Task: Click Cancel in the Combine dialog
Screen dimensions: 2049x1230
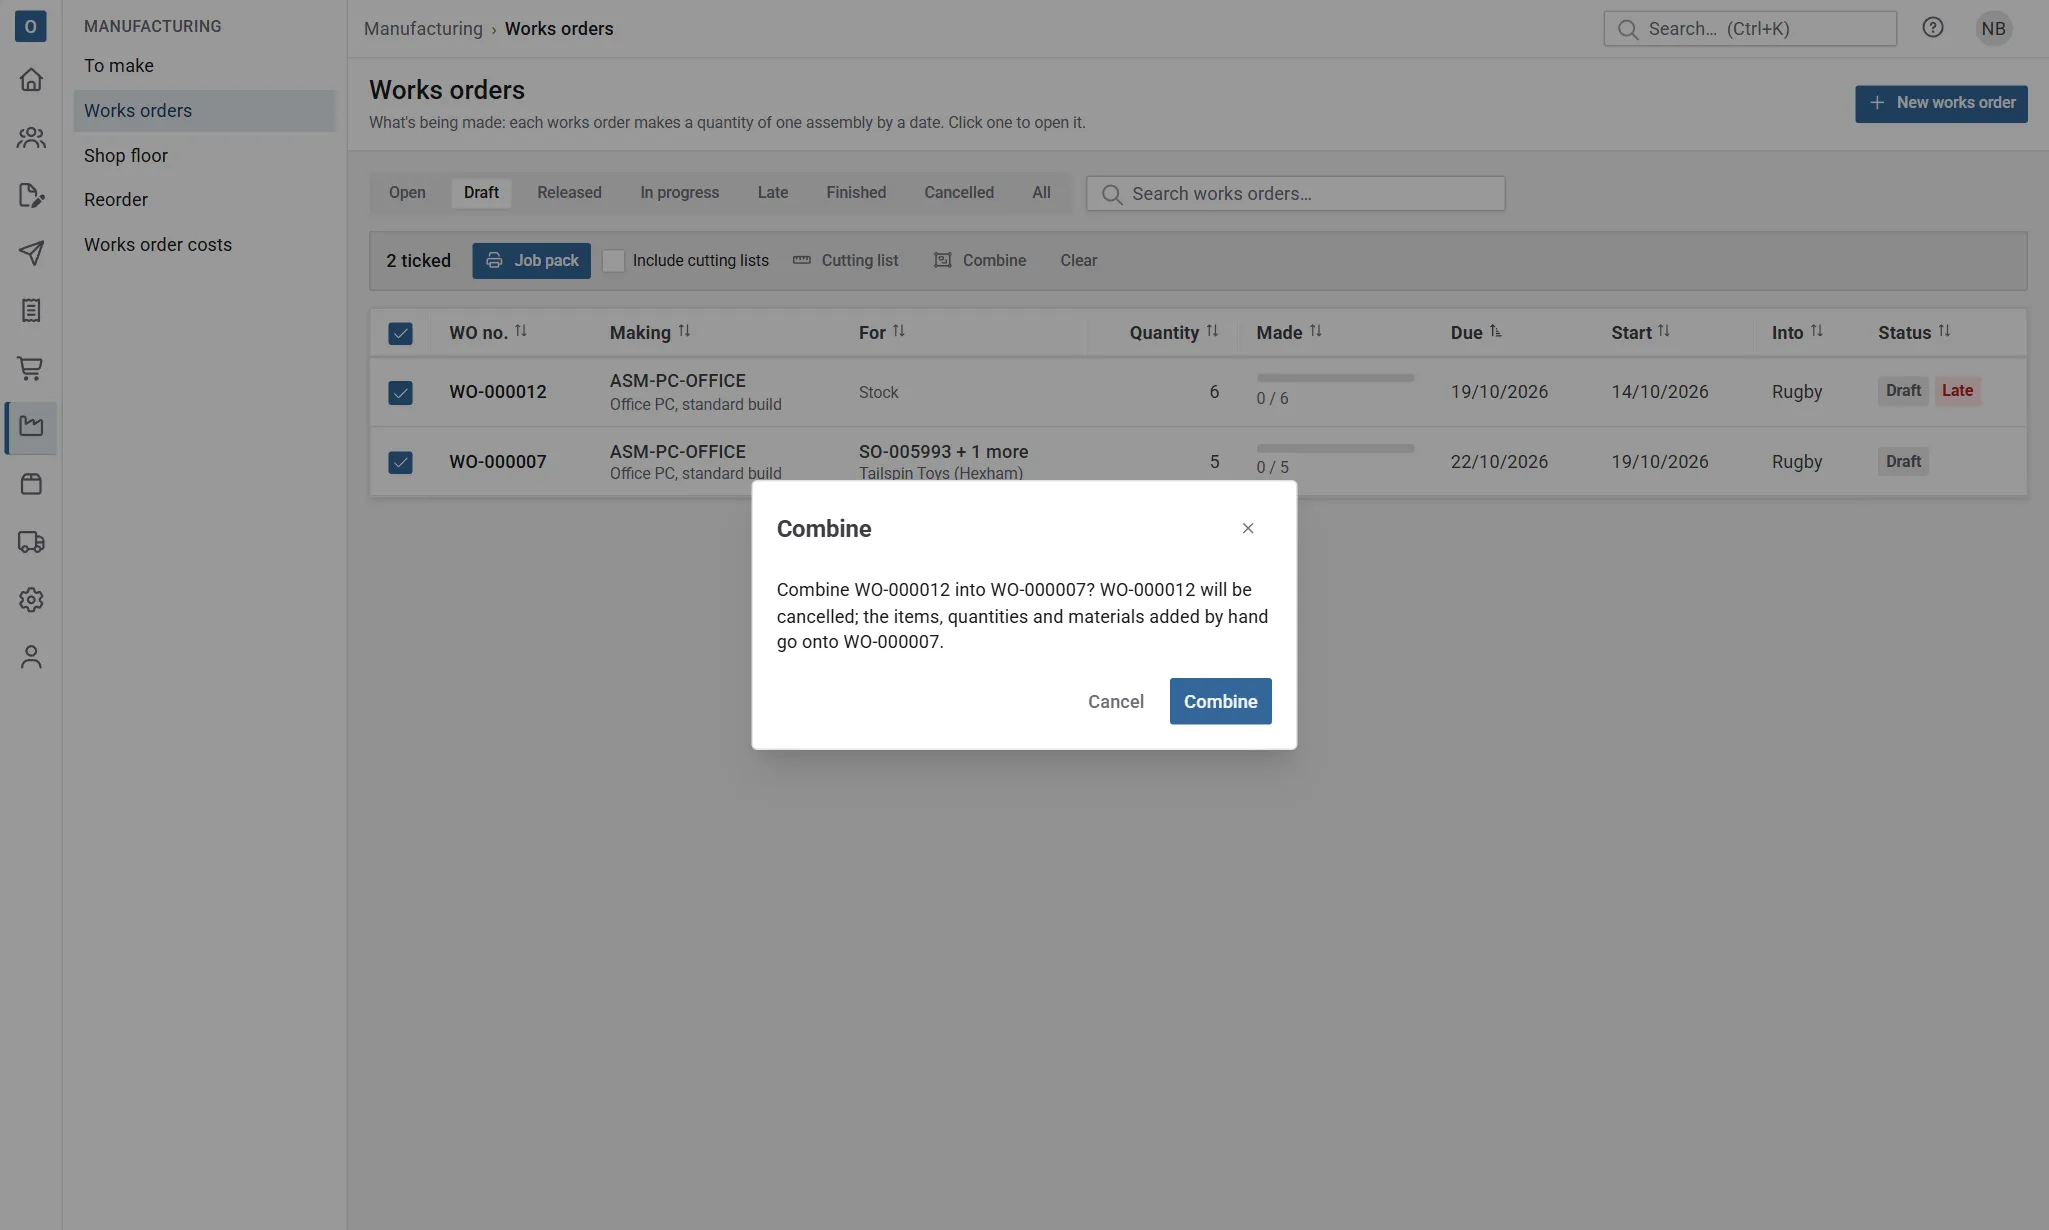Action: tap(1115, 701)
